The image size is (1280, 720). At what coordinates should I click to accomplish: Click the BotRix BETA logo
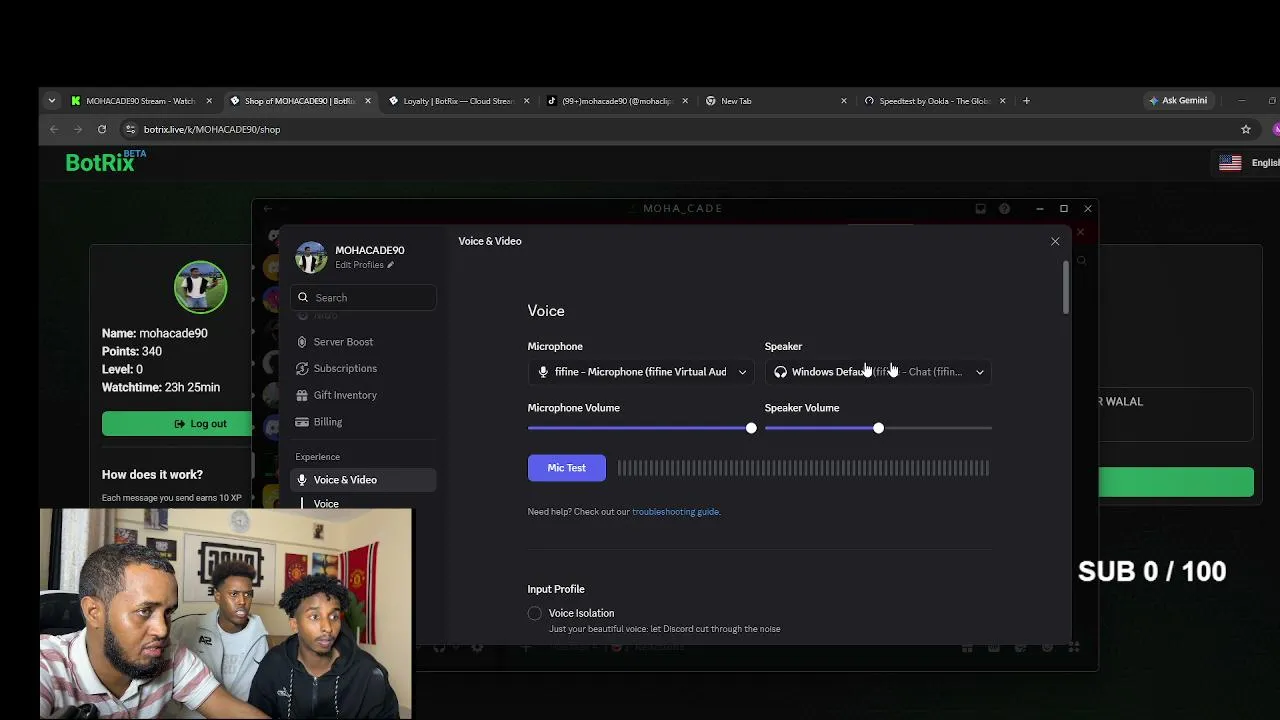coord(105,162)
